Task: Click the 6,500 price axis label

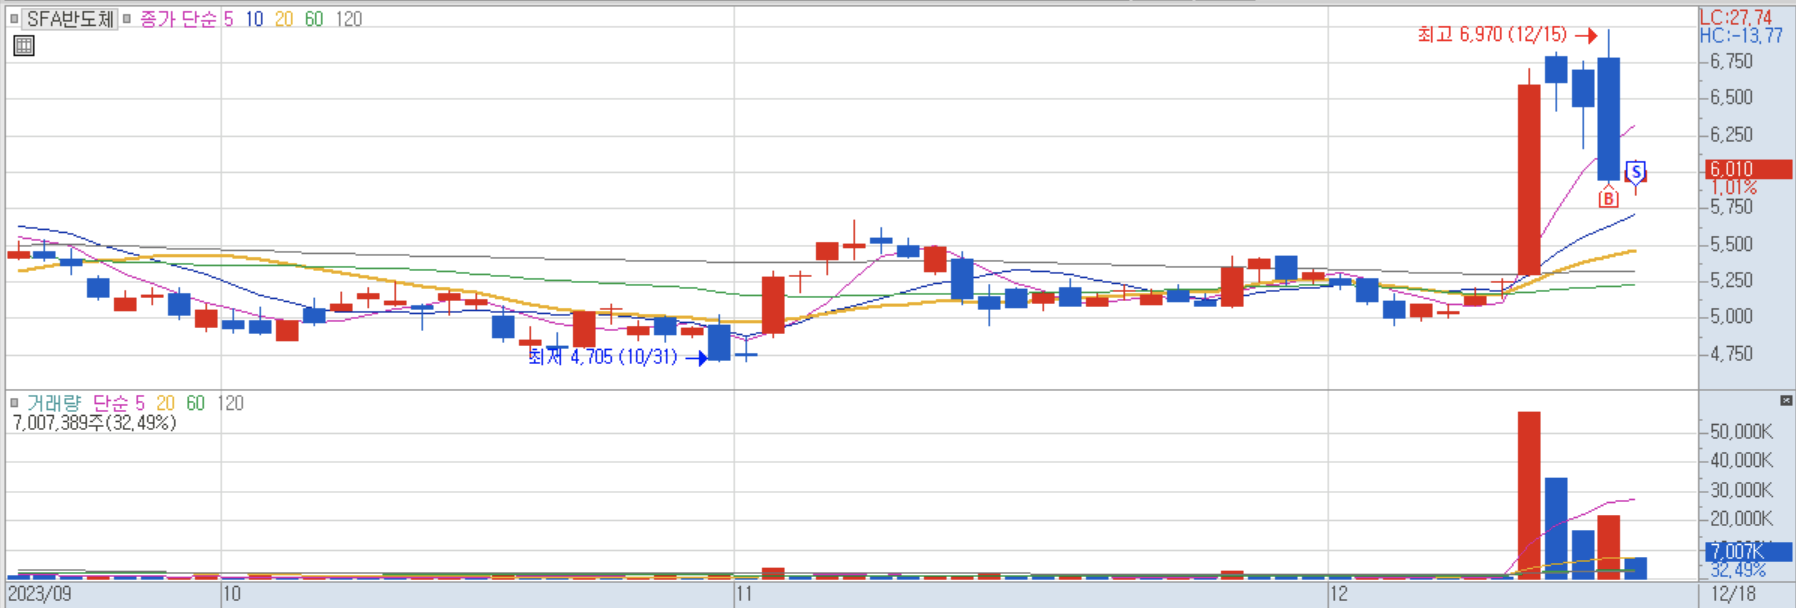Action: 1731,97
